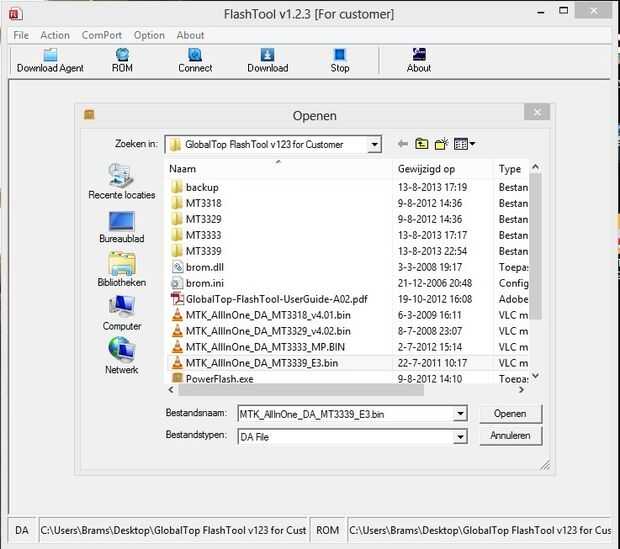620x549 pixels.
Task: Click the Download Agent toolbar icon
Action: coord(50,55)
